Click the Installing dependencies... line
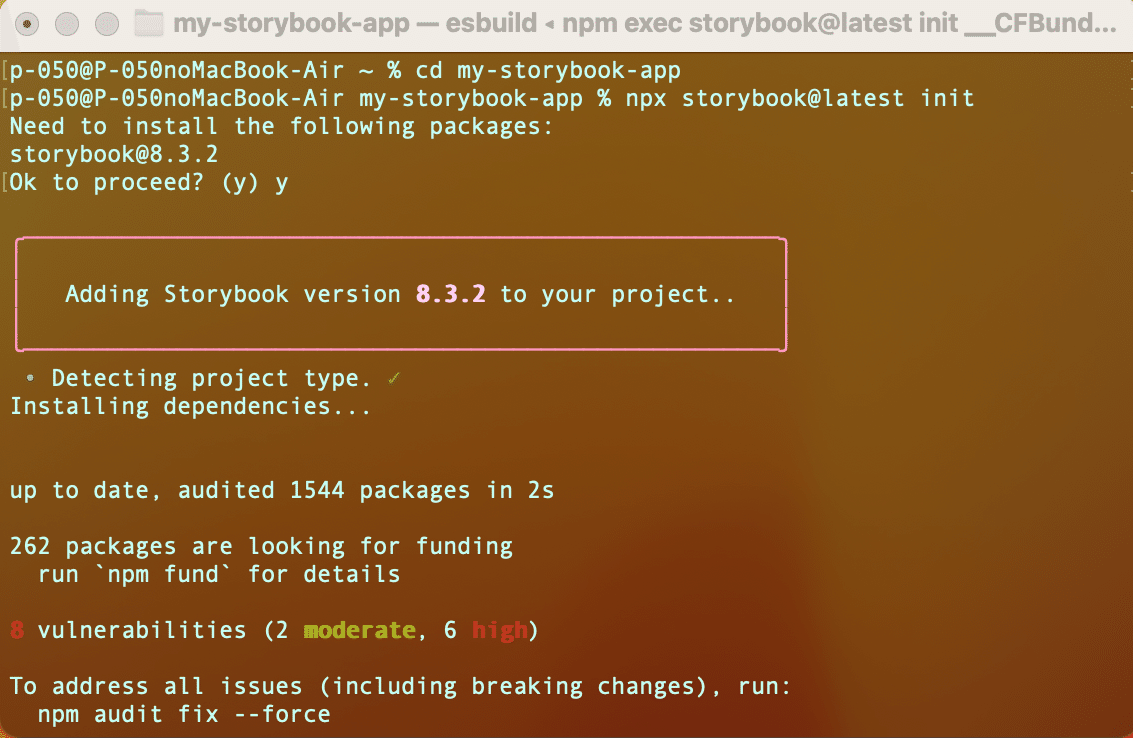Image resolution: width=1133 pixels, height=738 pixels. 190,406
